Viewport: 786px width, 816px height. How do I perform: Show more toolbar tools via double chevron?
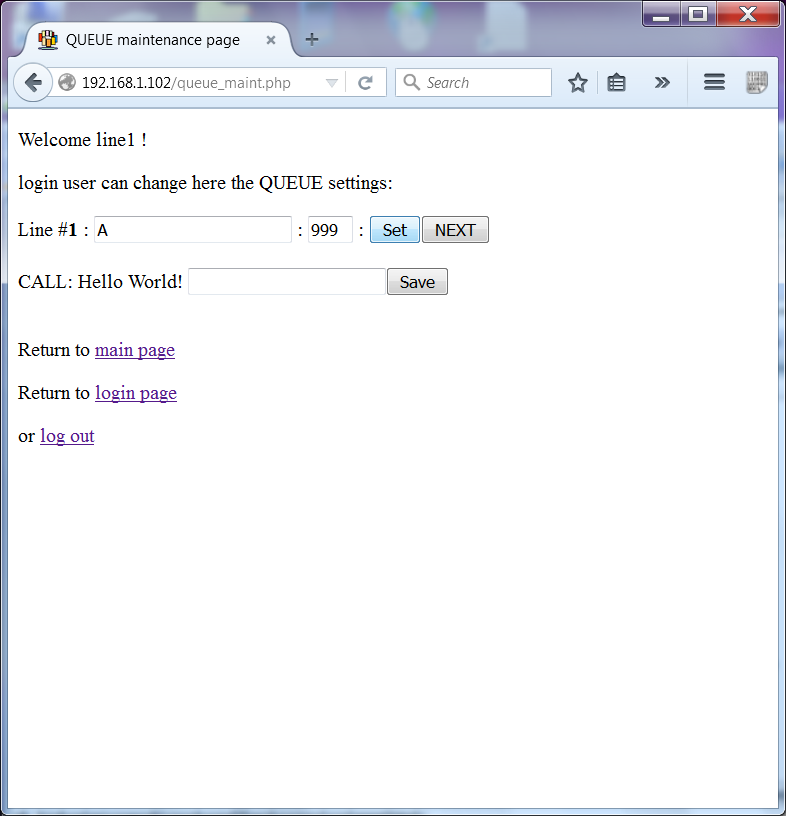[x=661, y=83]
